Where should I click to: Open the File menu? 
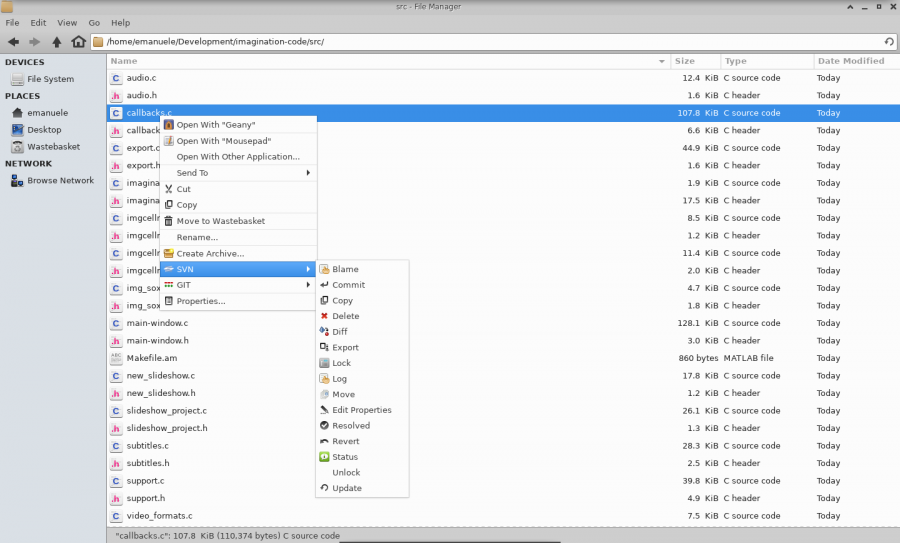12,23
